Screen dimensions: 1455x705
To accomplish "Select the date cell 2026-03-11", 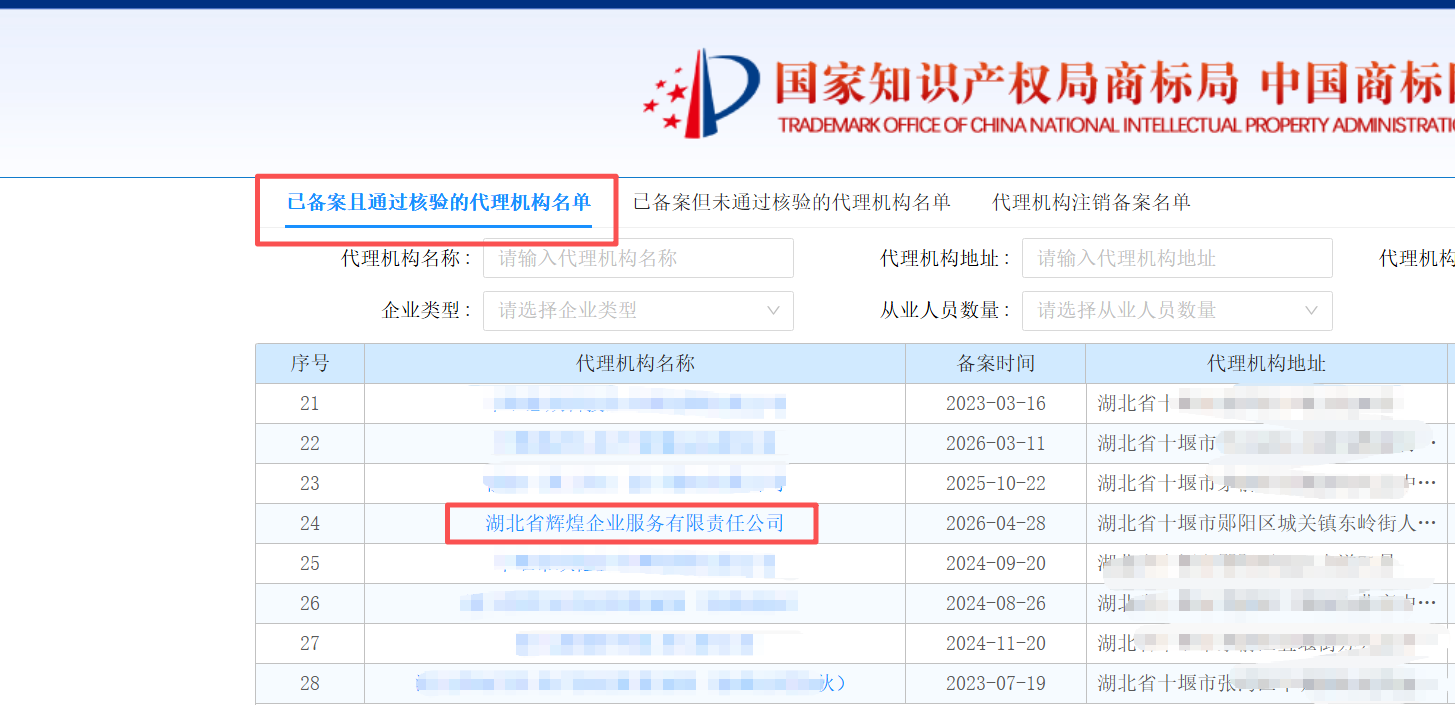I will click(996, 444).
